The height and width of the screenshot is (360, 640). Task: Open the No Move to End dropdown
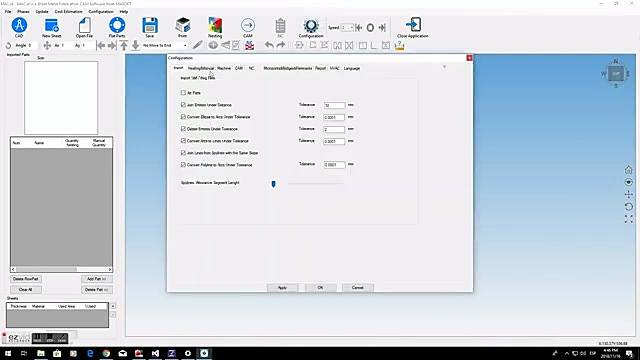coord(164,45)
